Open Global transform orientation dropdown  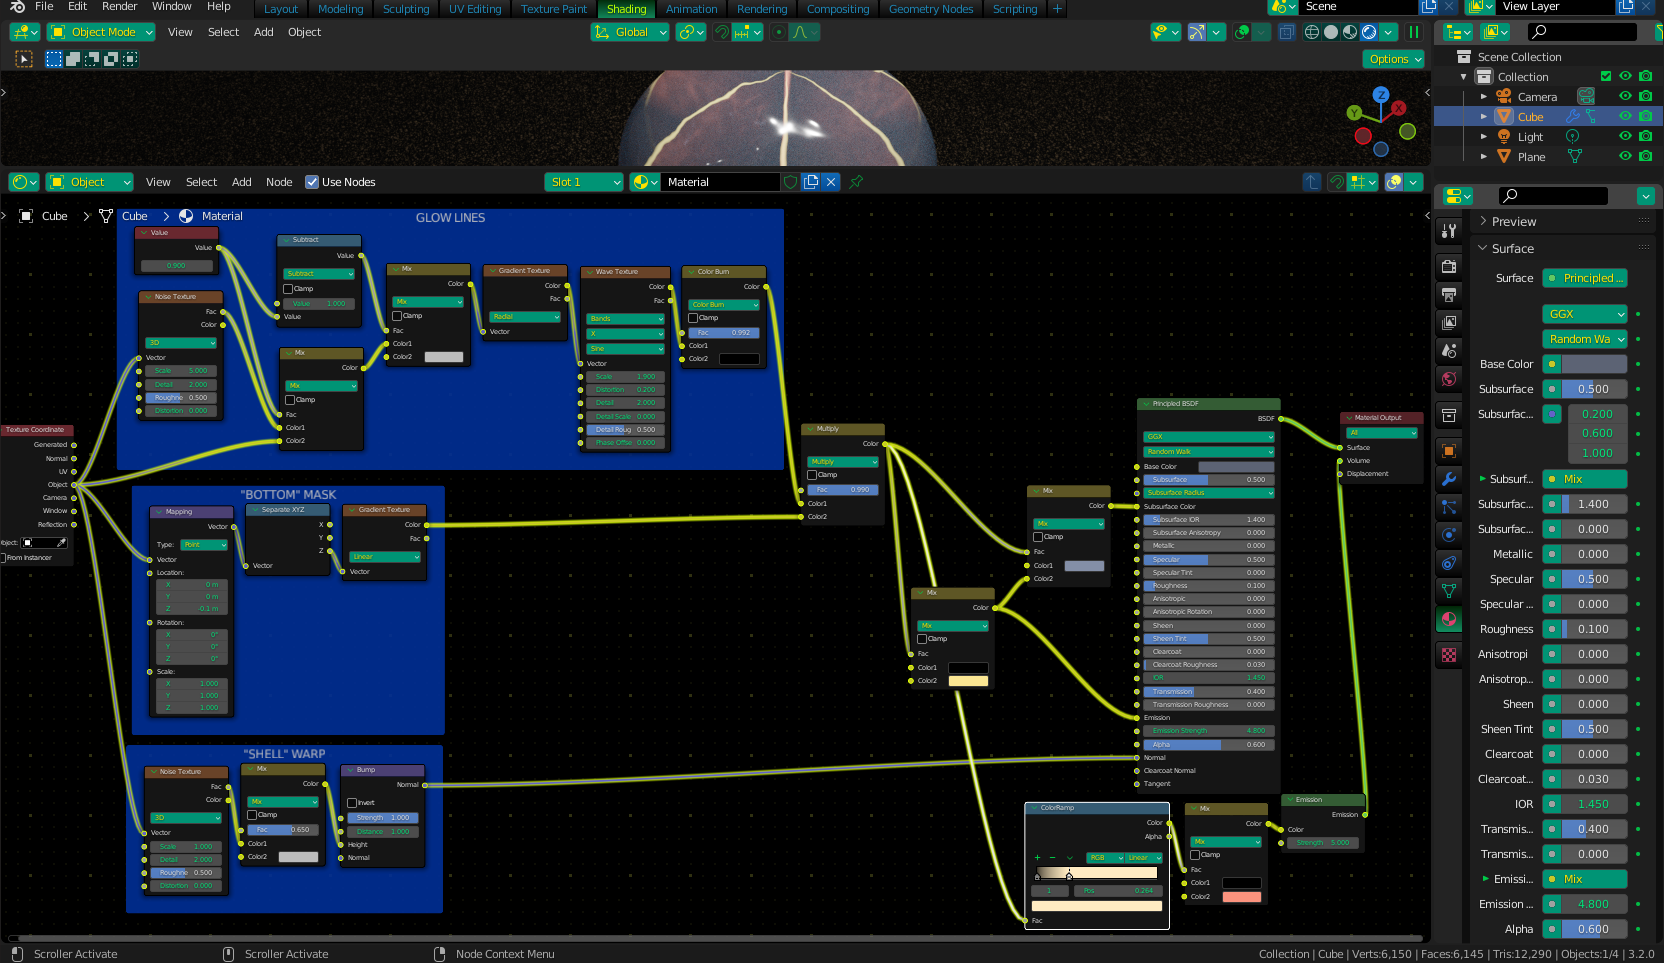pyautogui.click(x=630, y=32)
